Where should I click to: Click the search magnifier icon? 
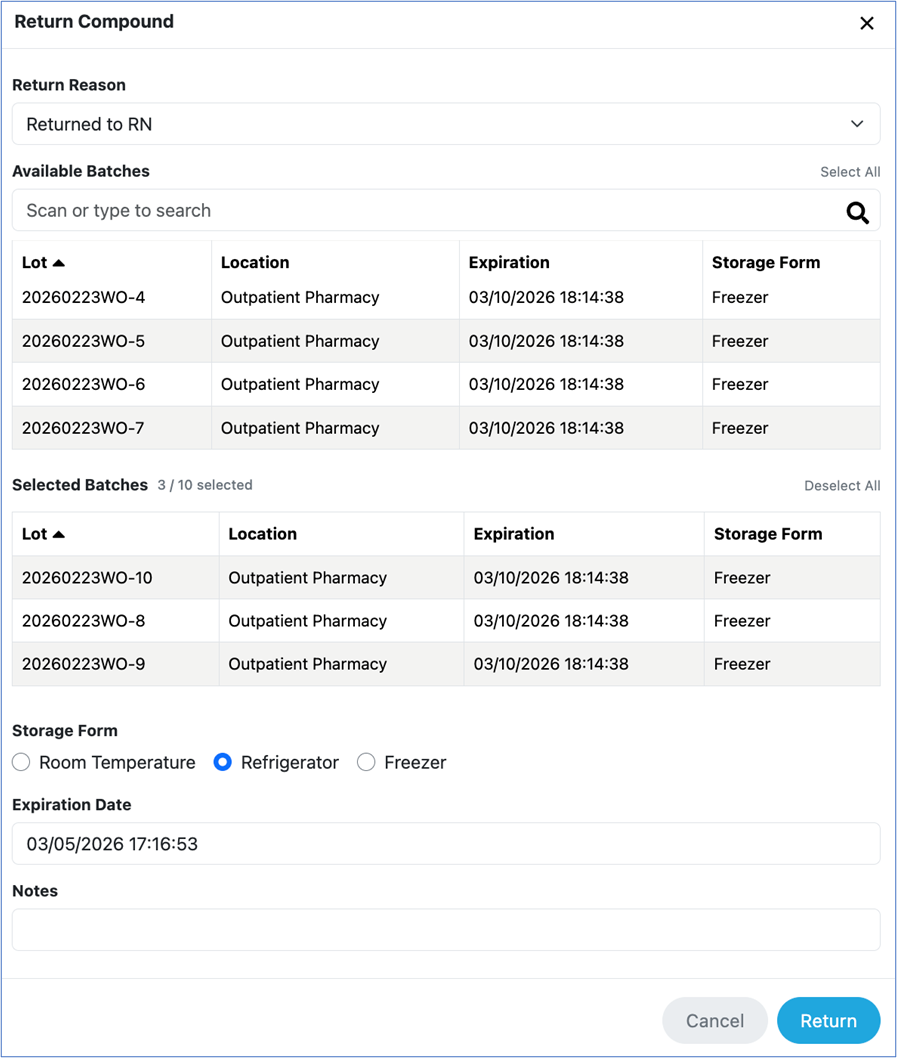(857, 212)
